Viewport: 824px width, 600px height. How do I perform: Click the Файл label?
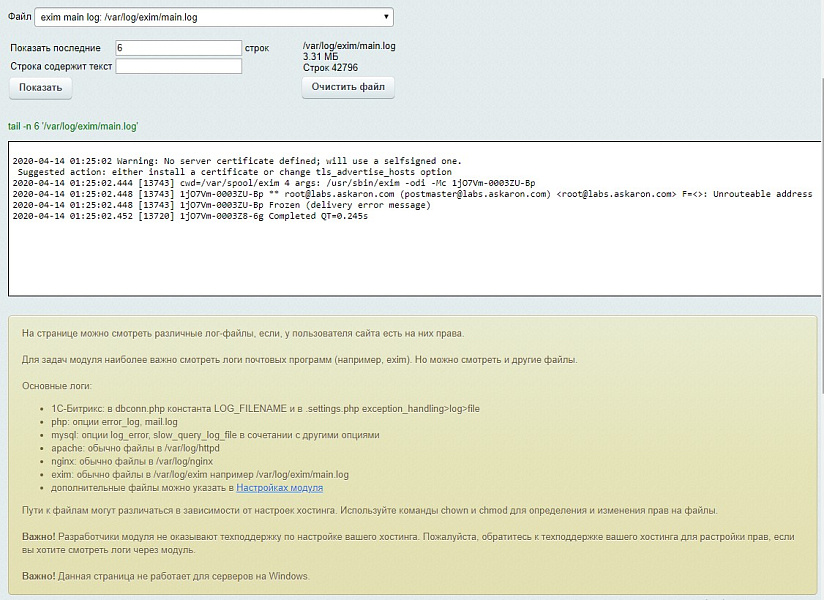(18, 17)
